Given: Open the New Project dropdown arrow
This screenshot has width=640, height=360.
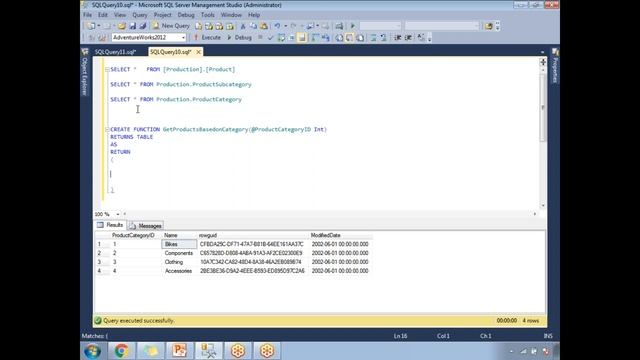Looking at the screenshot, I should click(99, 26).
